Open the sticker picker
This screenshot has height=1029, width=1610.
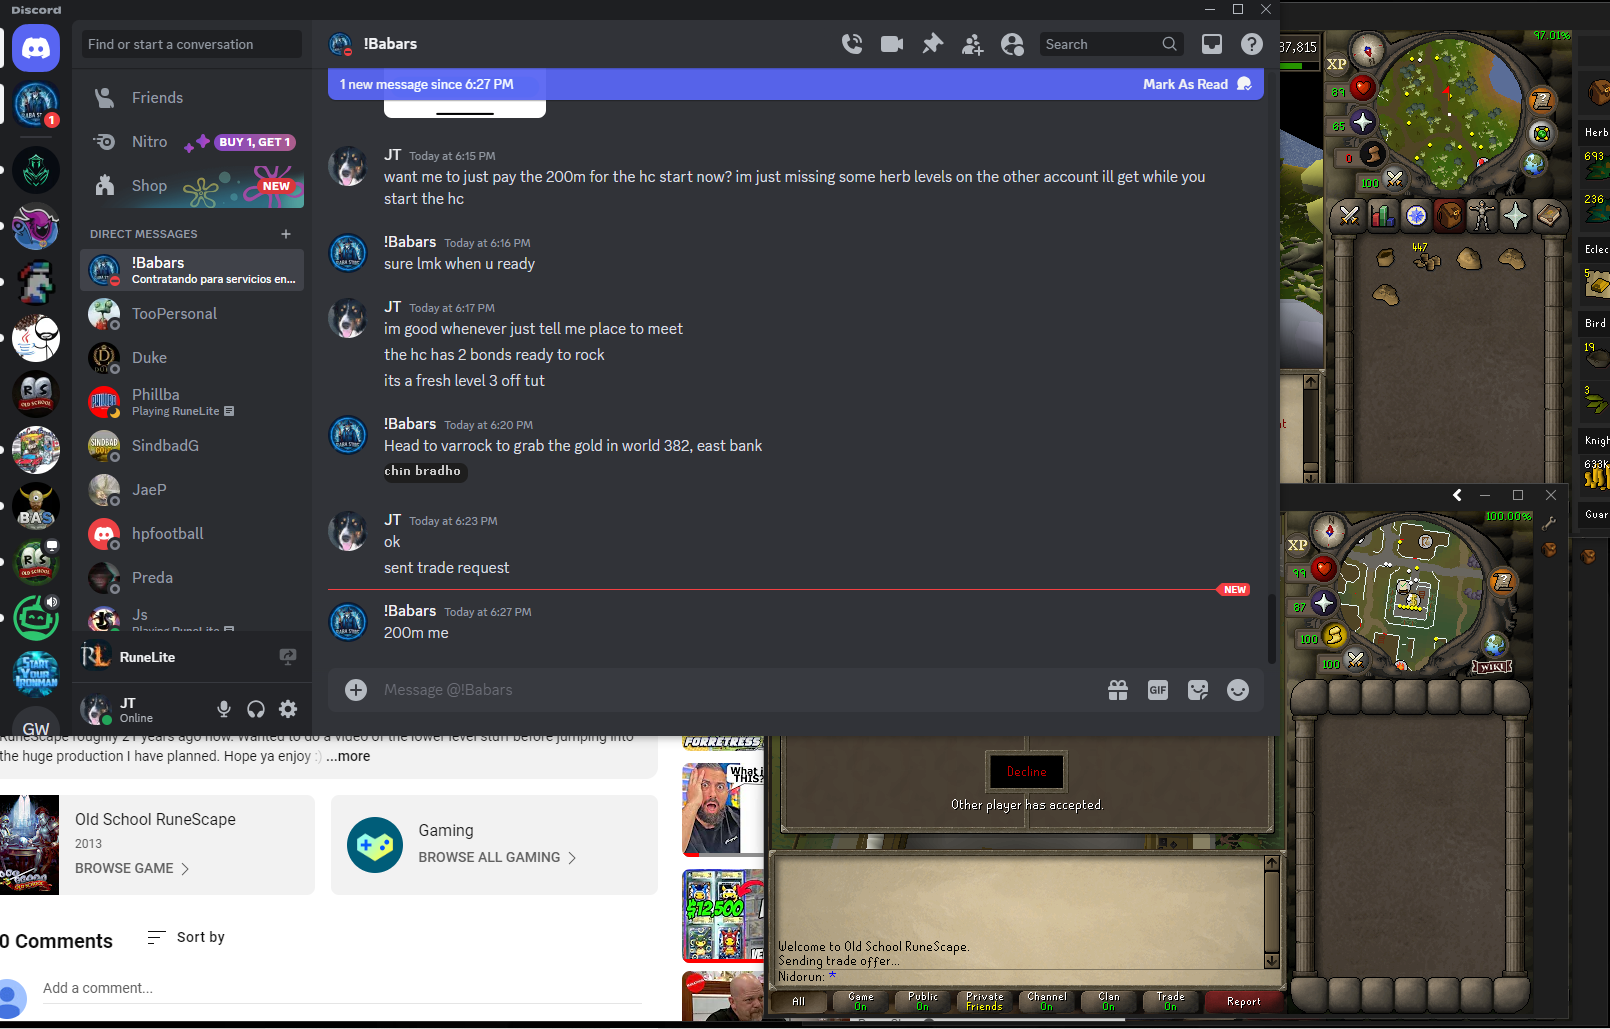pyautogui.click(x=1198, y=690)
